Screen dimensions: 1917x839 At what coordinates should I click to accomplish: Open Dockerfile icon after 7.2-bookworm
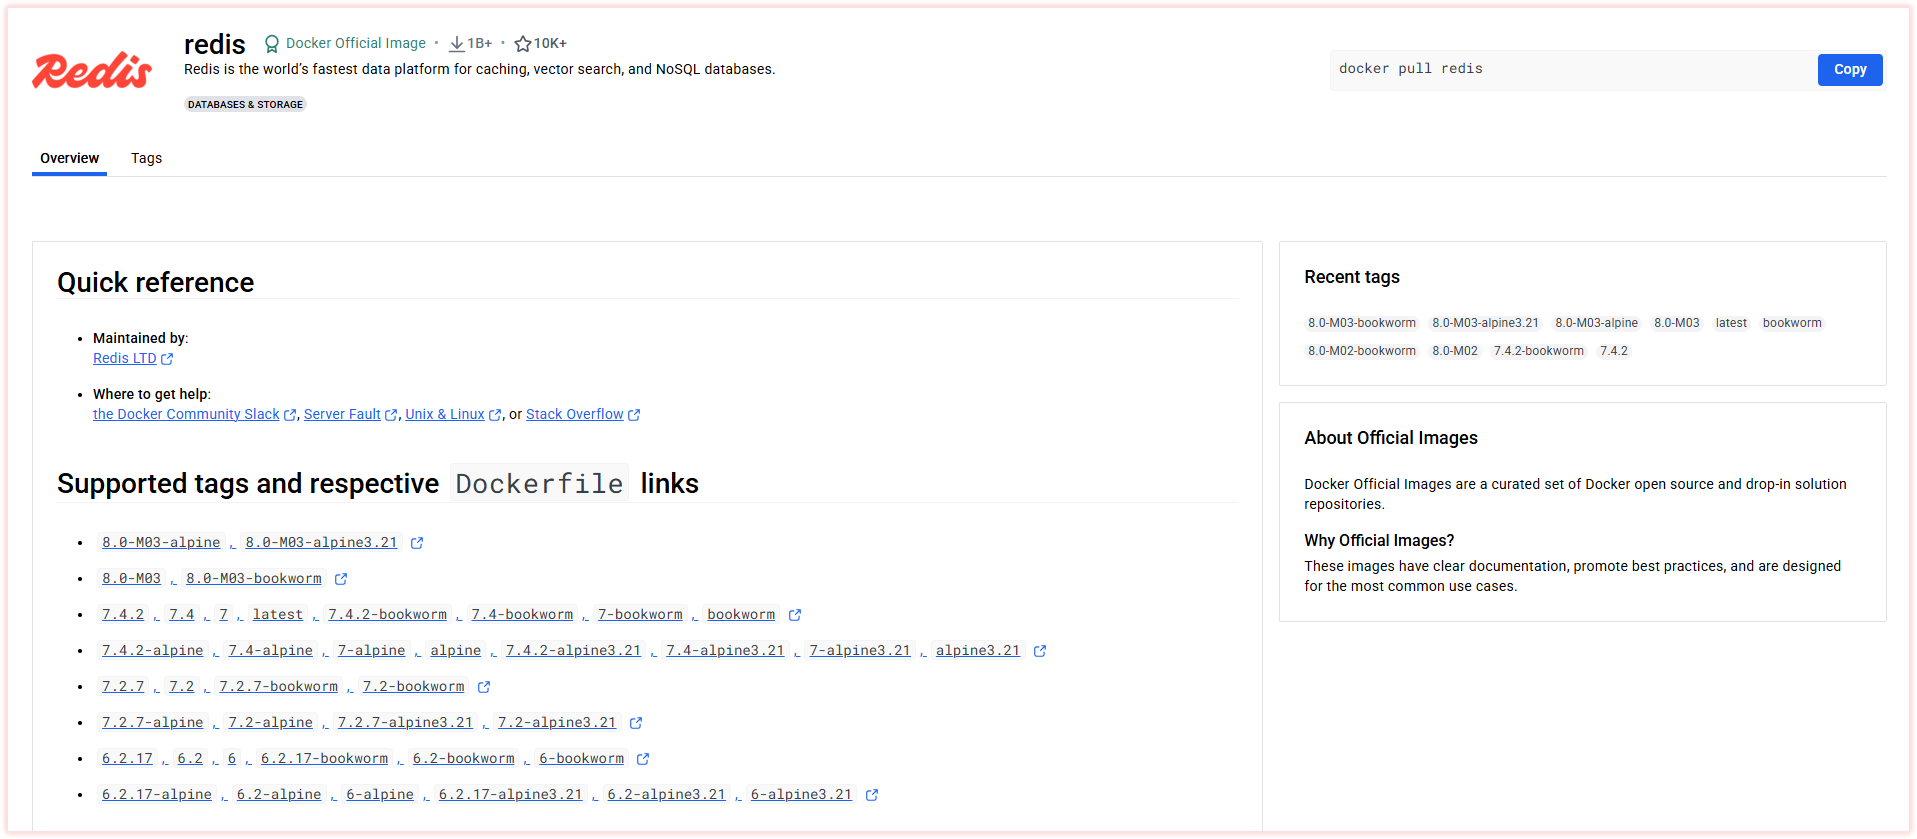[x=484, y=687]
